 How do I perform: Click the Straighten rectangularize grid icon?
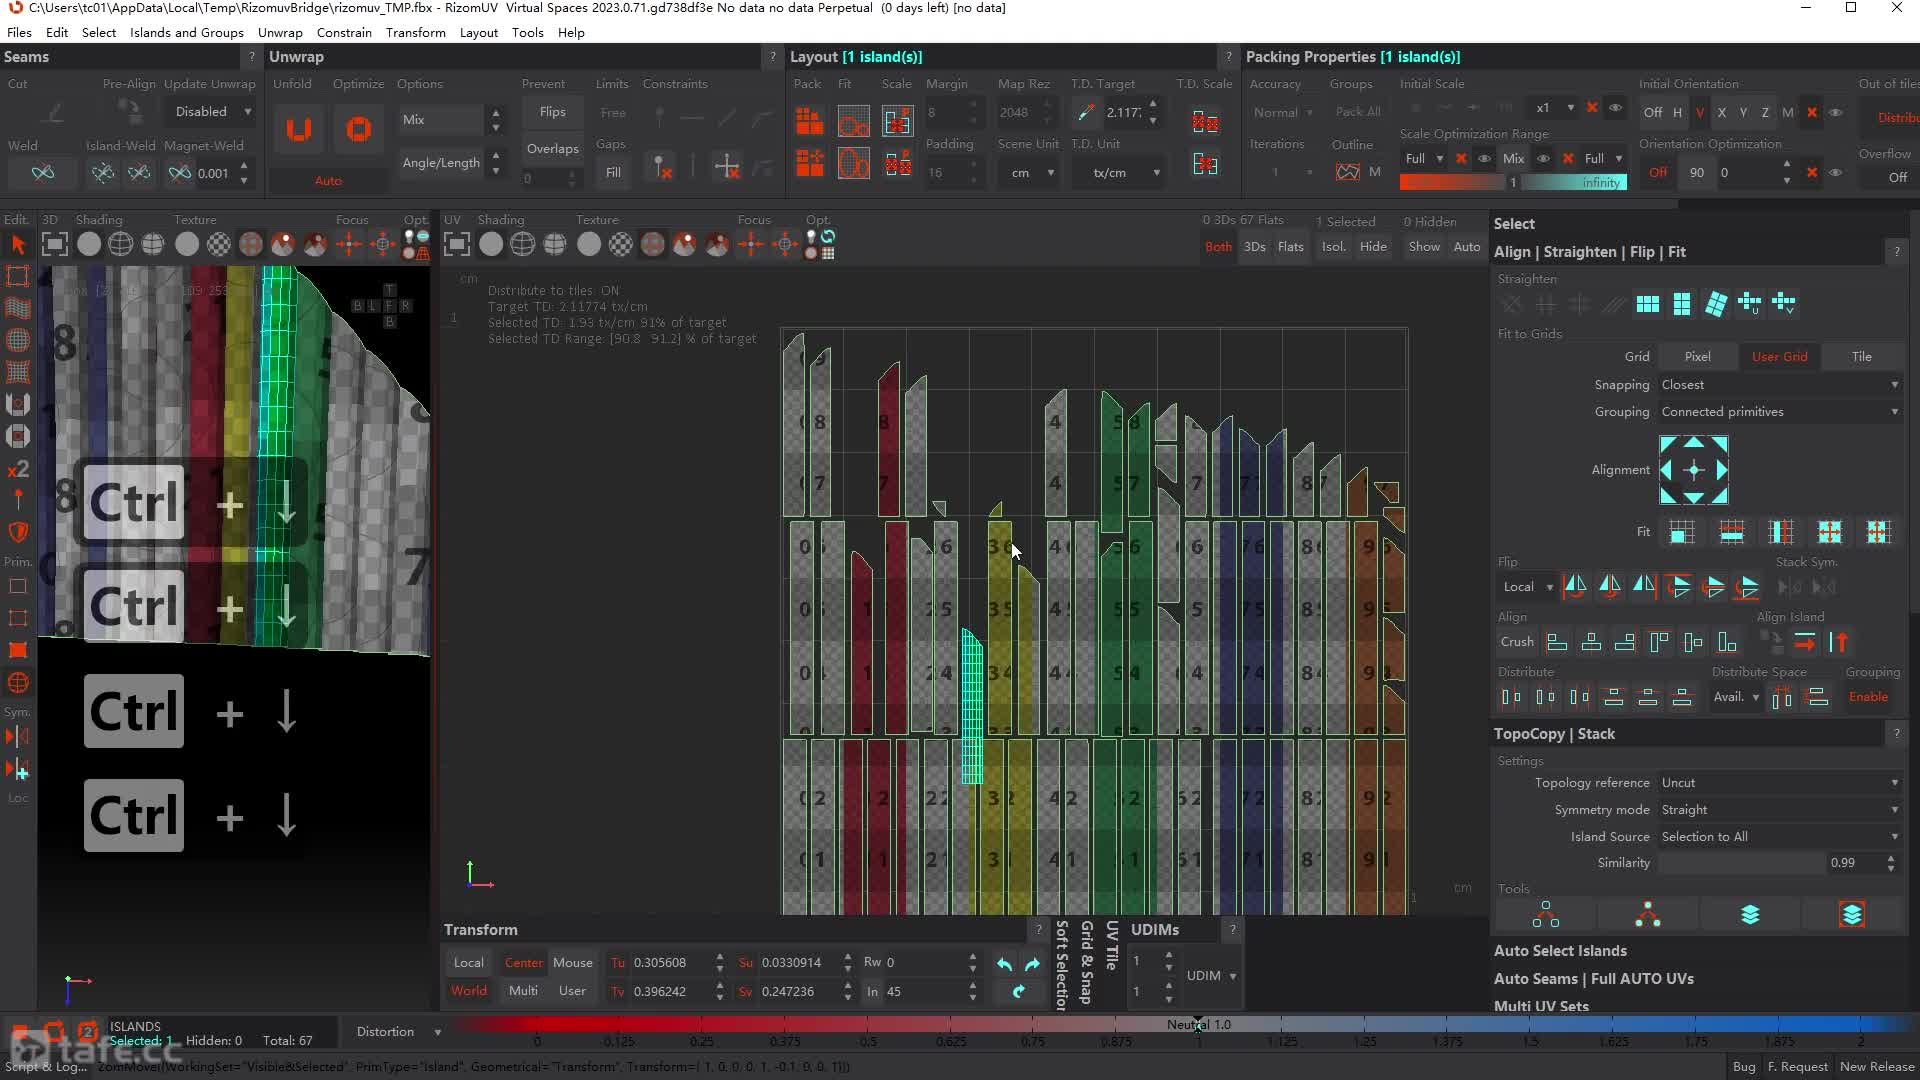(1648, 304)
